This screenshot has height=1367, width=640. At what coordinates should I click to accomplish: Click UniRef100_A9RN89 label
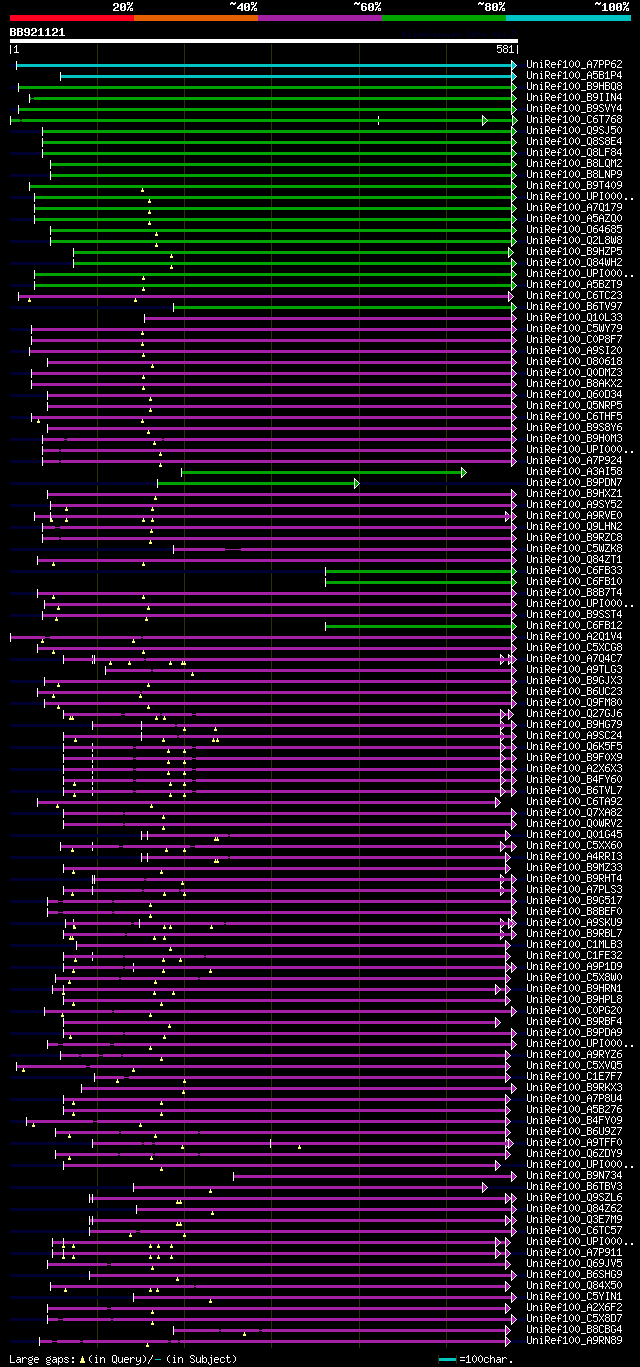click(573, 1341)
